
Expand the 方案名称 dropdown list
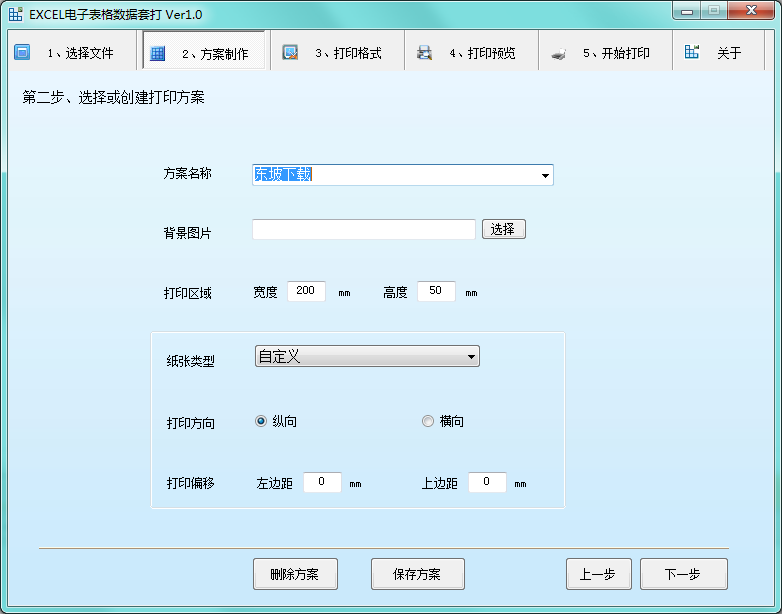click(x=545, y=176)
